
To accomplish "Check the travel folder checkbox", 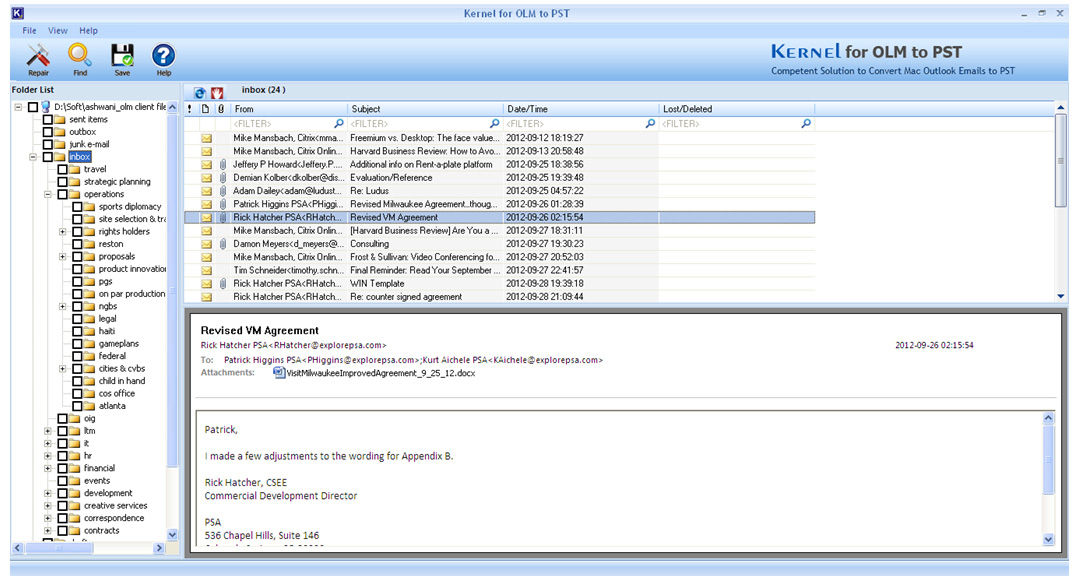I will tap(62, 169).
